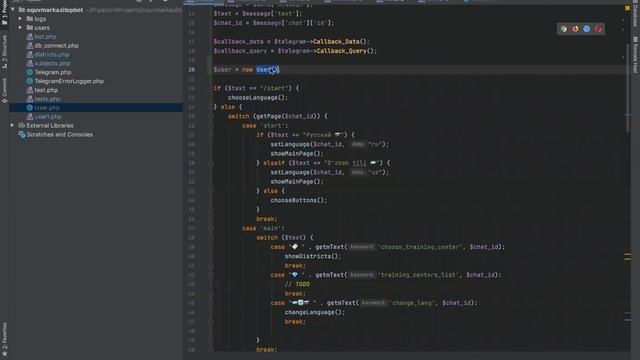Click 'training_centers_list' string
640x360 pixels.
[418, 275]
